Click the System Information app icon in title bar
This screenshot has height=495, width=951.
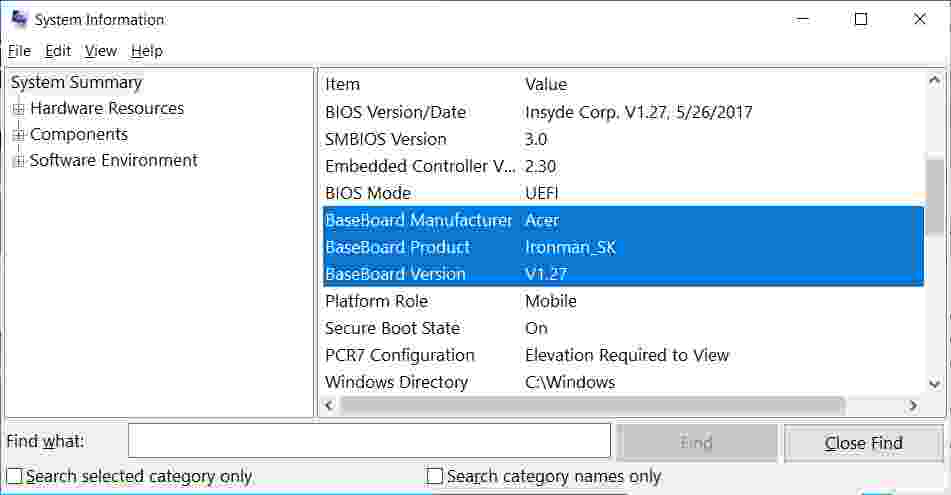(19, 19)
